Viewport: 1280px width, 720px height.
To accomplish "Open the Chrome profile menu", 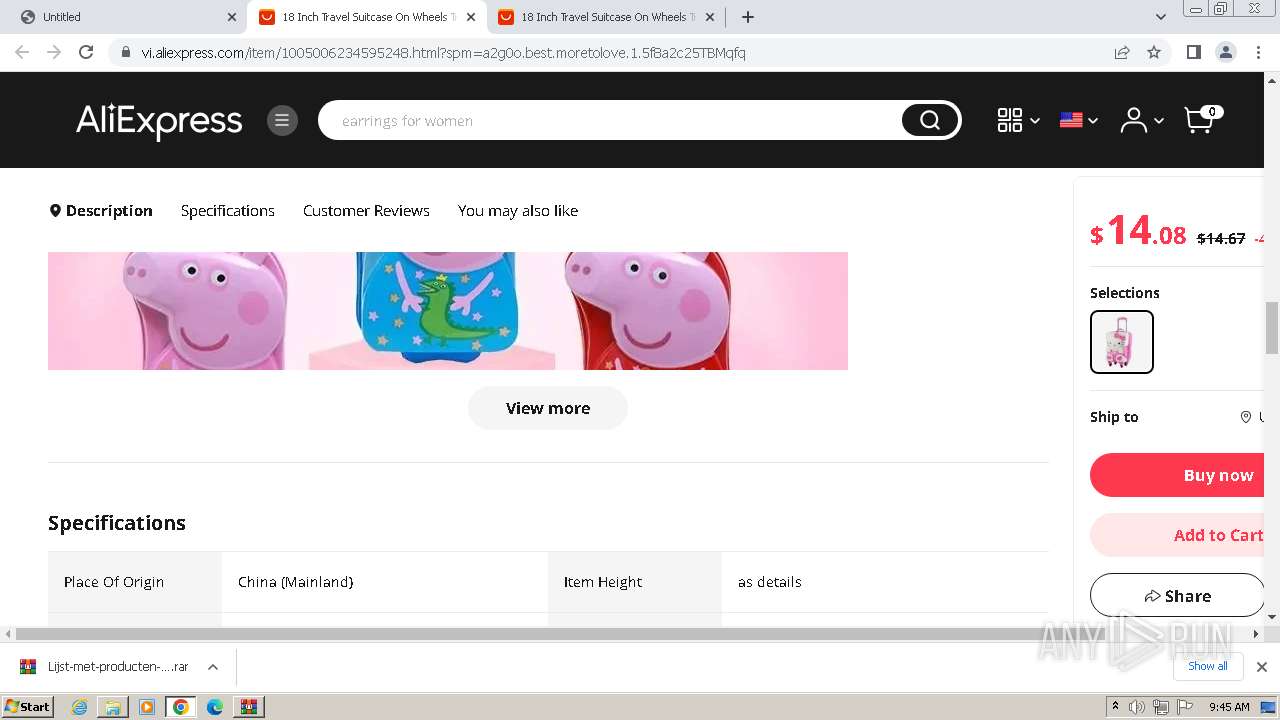I will (x=1225, y=52).
